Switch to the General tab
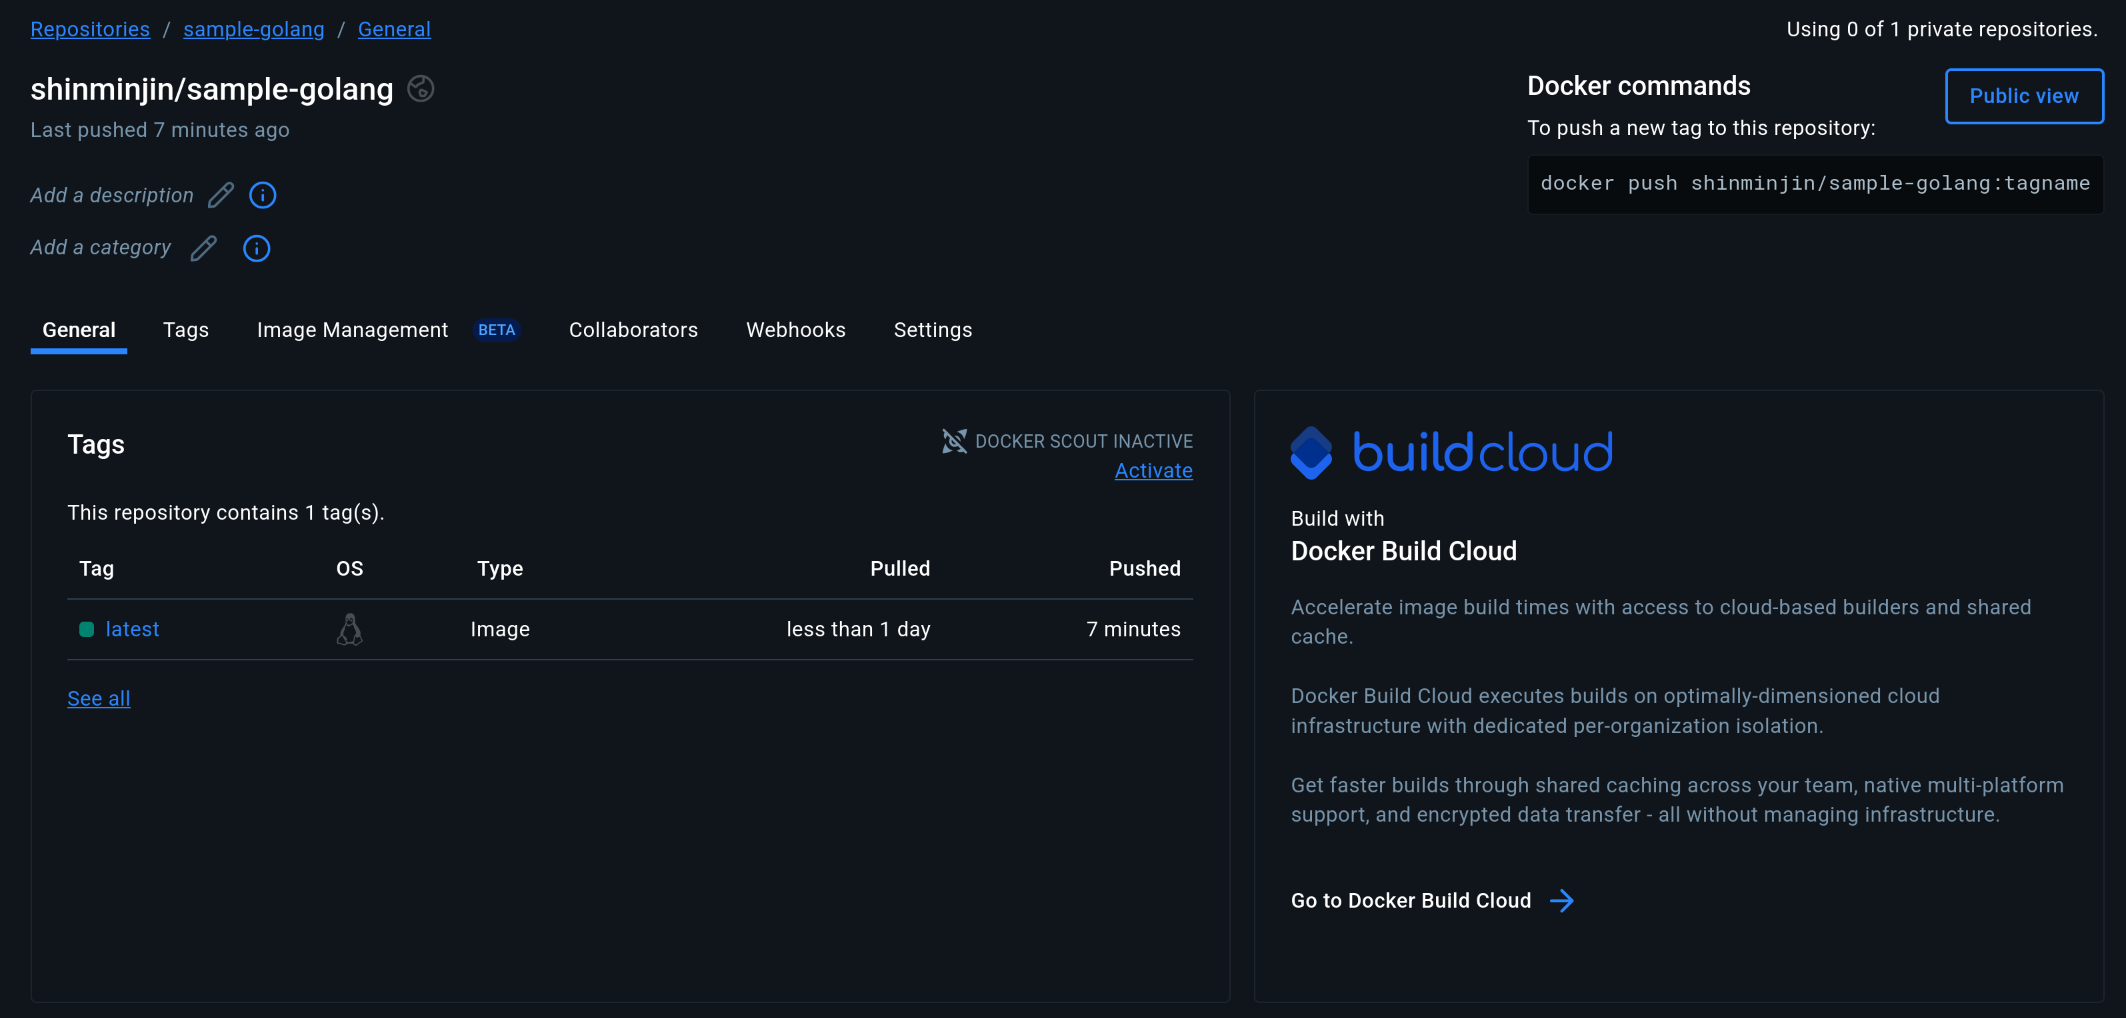This screenshot has height=1018, width=2126. [79, 330]
